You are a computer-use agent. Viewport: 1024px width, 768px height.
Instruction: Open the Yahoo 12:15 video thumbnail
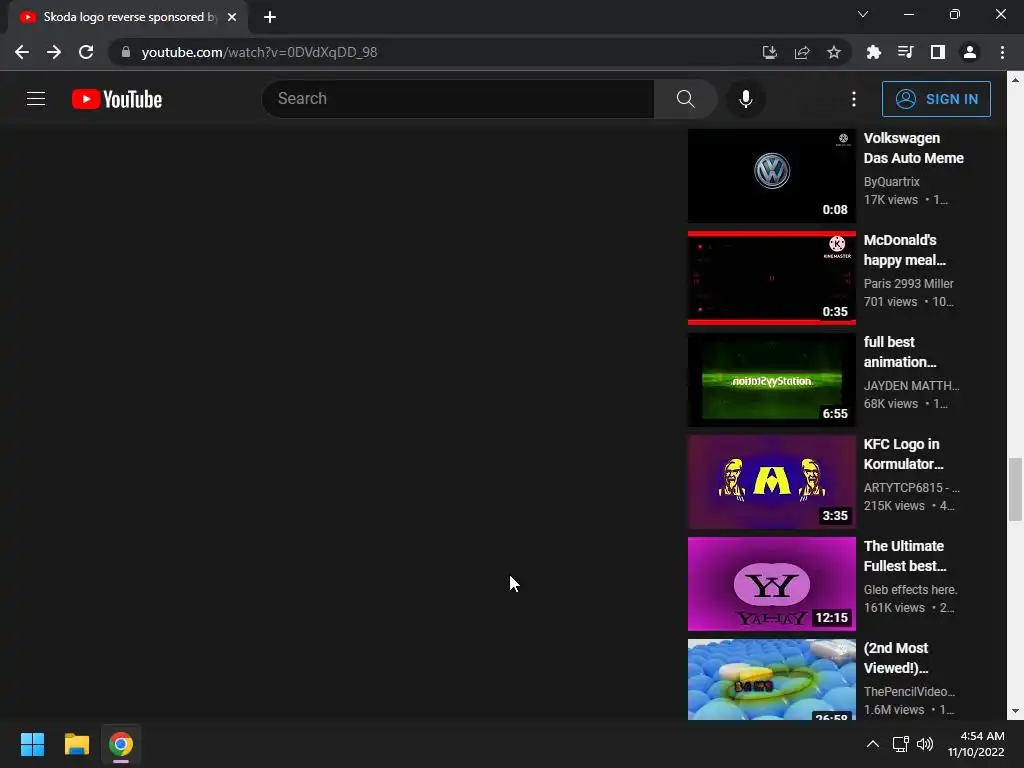tap(771, 583)
